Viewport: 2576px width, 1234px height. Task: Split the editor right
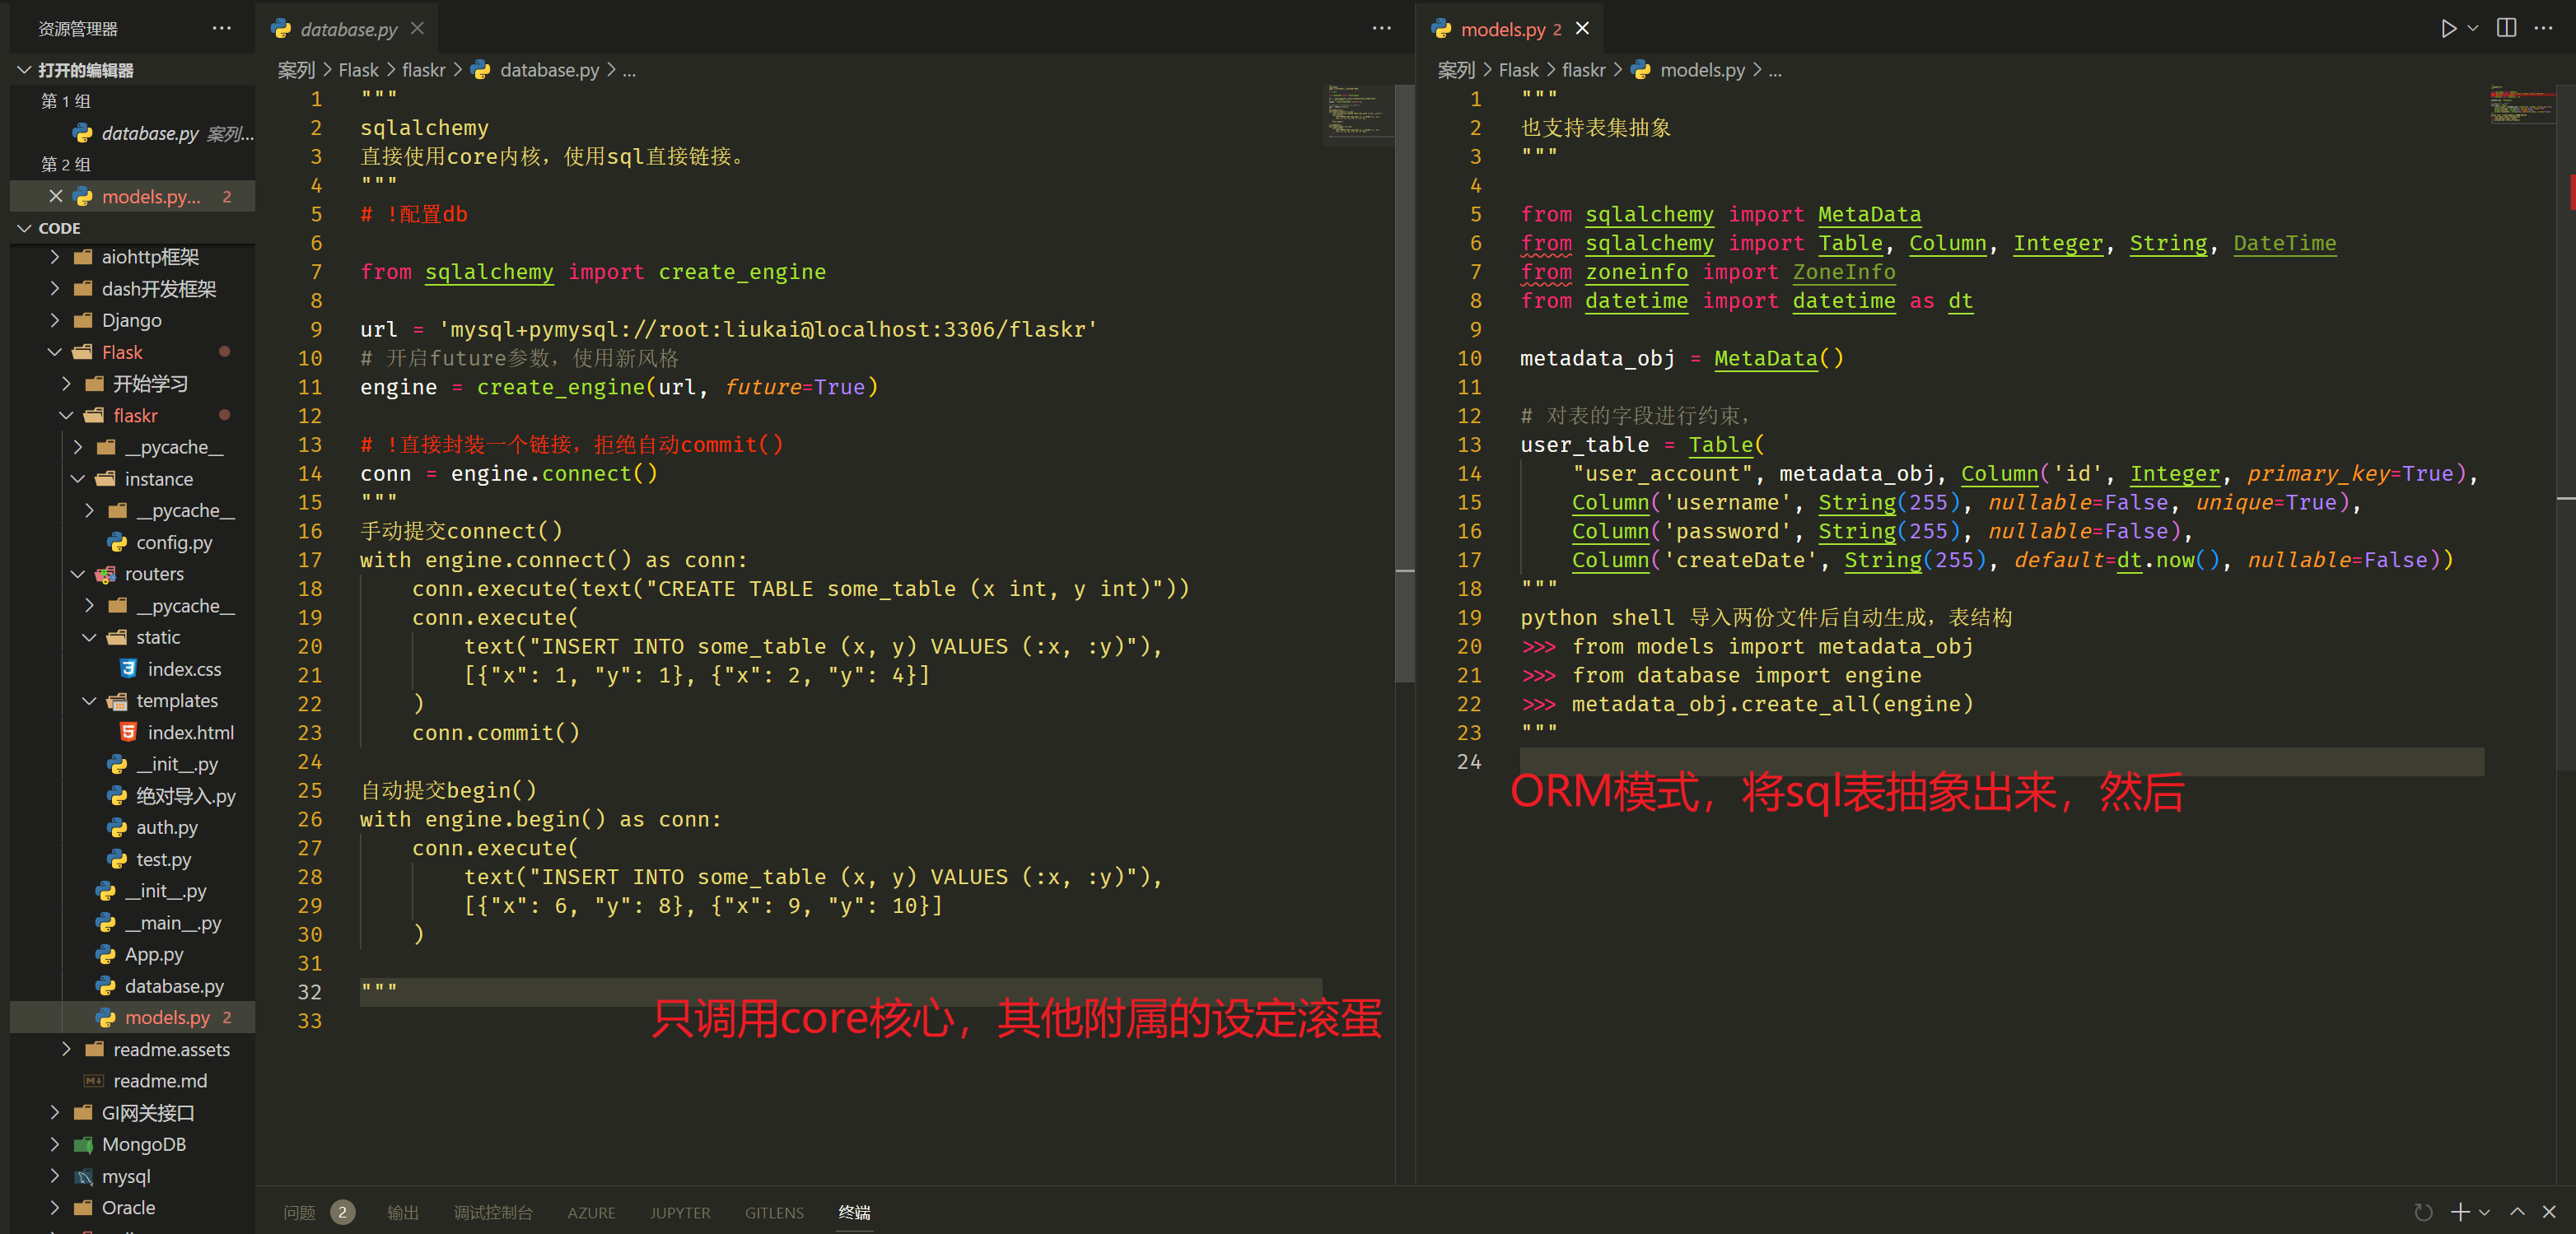(2506, 29)
